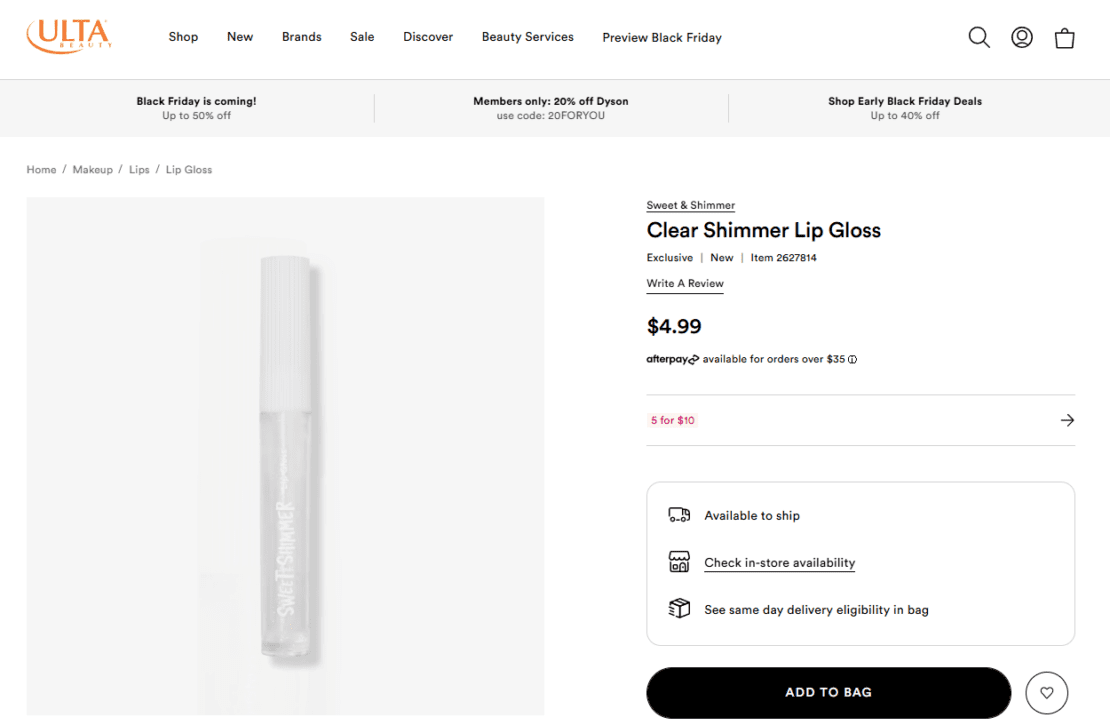The height and width of the screenshot is (725, 1110).
Task: Select the Sale menu item
Action: [362, 37]
